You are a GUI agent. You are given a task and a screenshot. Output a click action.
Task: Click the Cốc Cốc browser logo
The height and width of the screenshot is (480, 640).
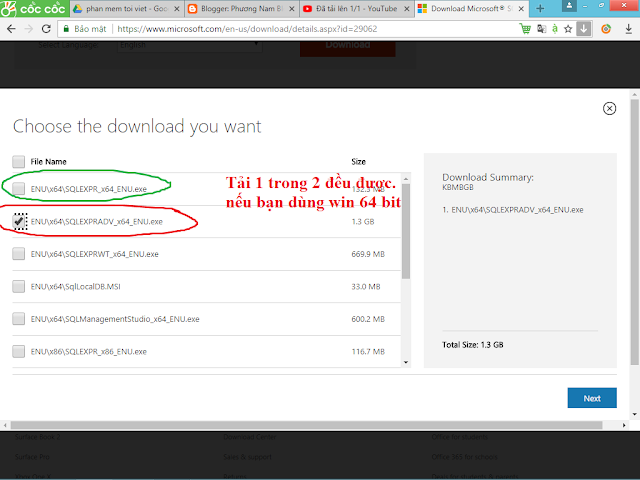[33, 9]
